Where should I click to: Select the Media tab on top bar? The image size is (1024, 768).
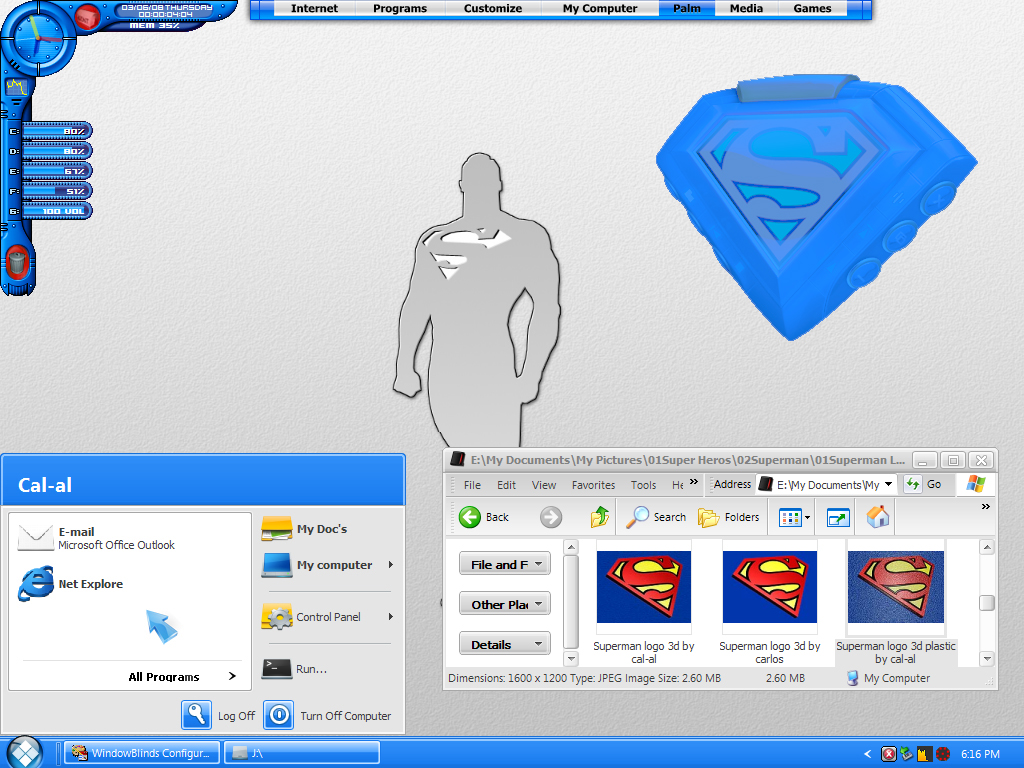pyautogui.click(x=746, y=8)
